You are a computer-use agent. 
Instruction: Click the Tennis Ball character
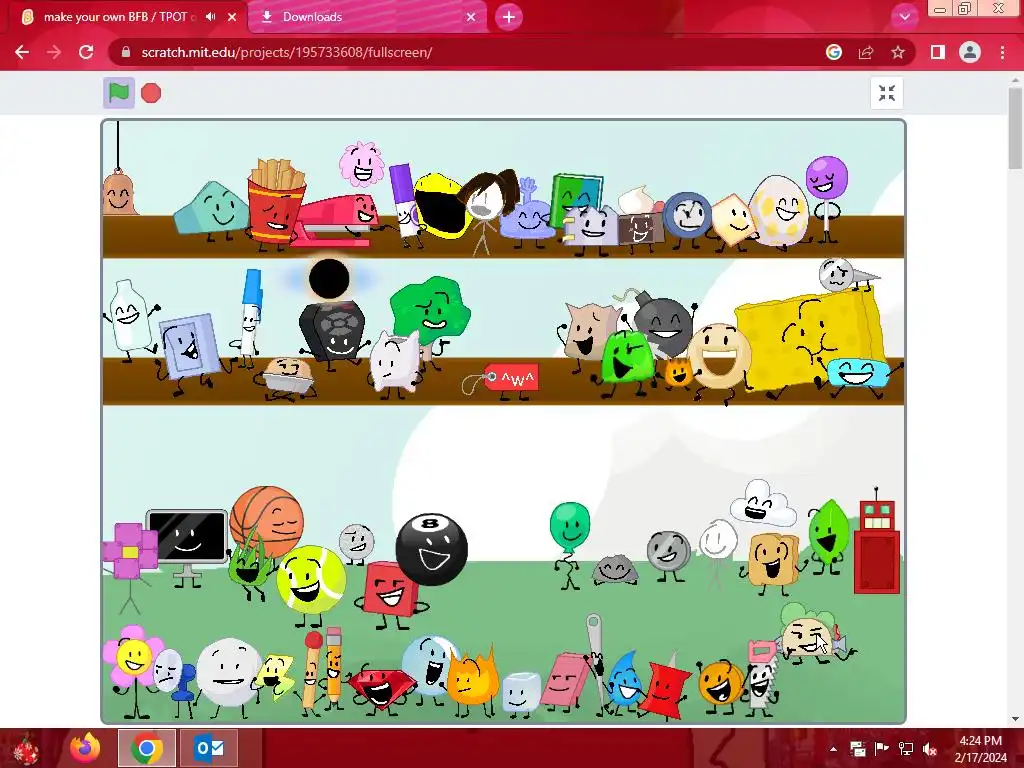(x=311, y=579)
